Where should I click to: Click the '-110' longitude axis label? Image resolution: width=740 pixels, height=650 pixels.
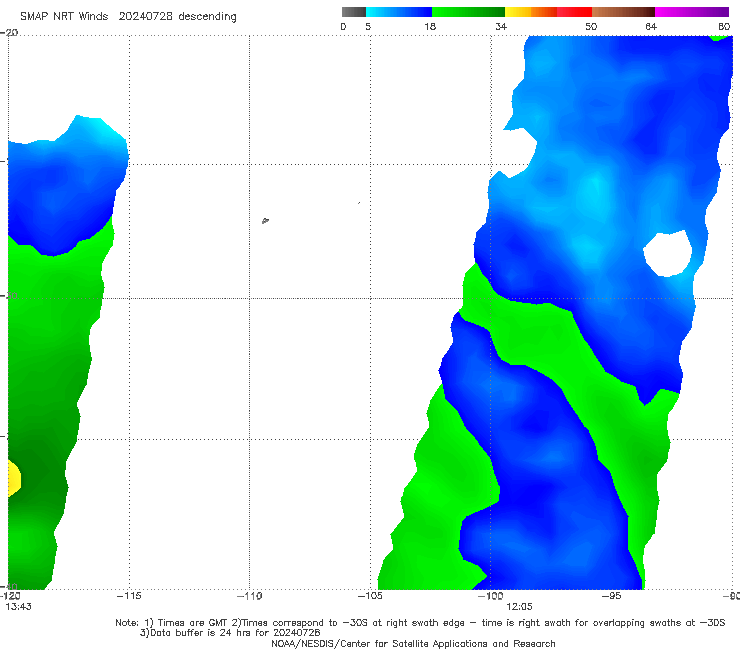[x=249, y=596]
